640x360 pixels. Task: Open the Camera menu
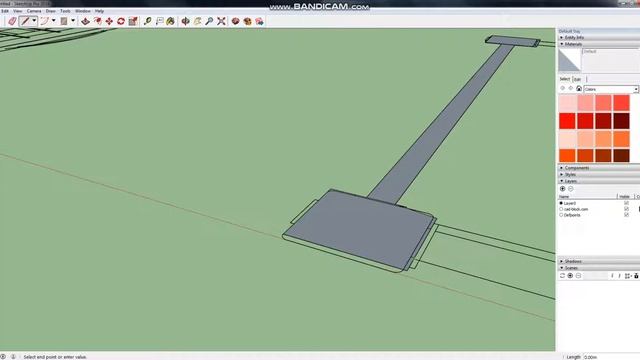(34, 11)
